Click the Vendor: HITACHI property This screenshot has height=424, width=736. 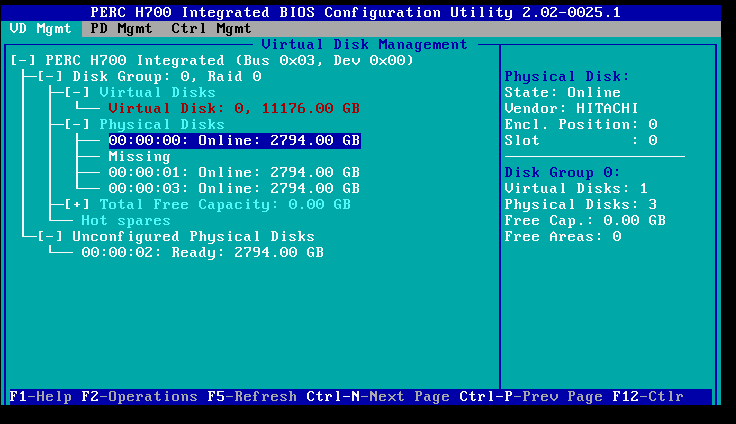(x=571, y=108)
